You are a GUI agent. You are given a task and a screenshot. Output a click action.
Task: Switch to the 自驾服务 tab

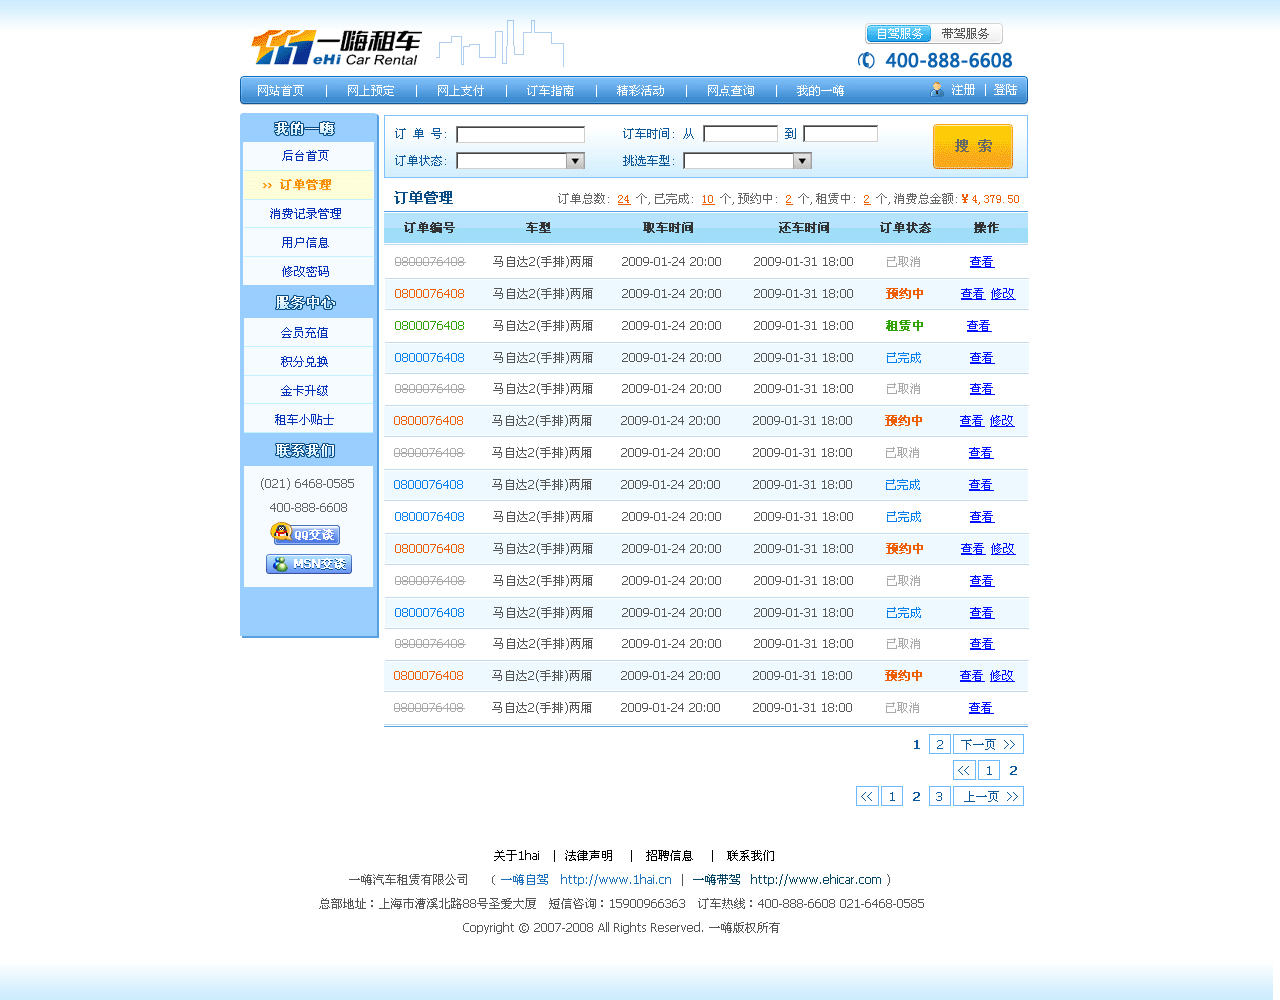point(899,34)
